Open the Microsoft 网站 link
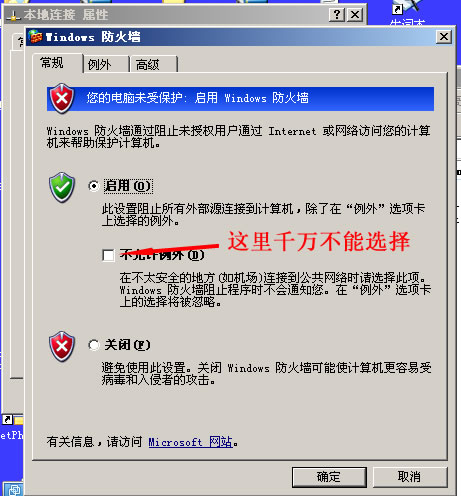Viewport: 461px width, 496px height. pos(190,442)
